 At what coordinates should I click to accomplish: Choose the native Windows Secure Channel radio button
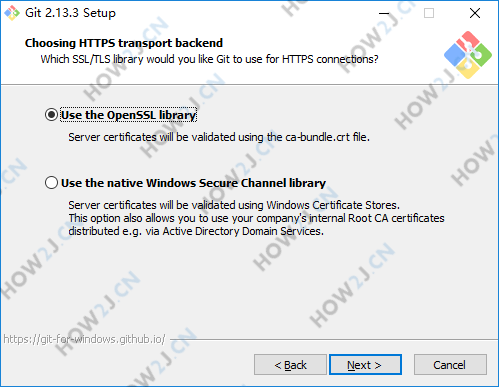tap(51, 183)
